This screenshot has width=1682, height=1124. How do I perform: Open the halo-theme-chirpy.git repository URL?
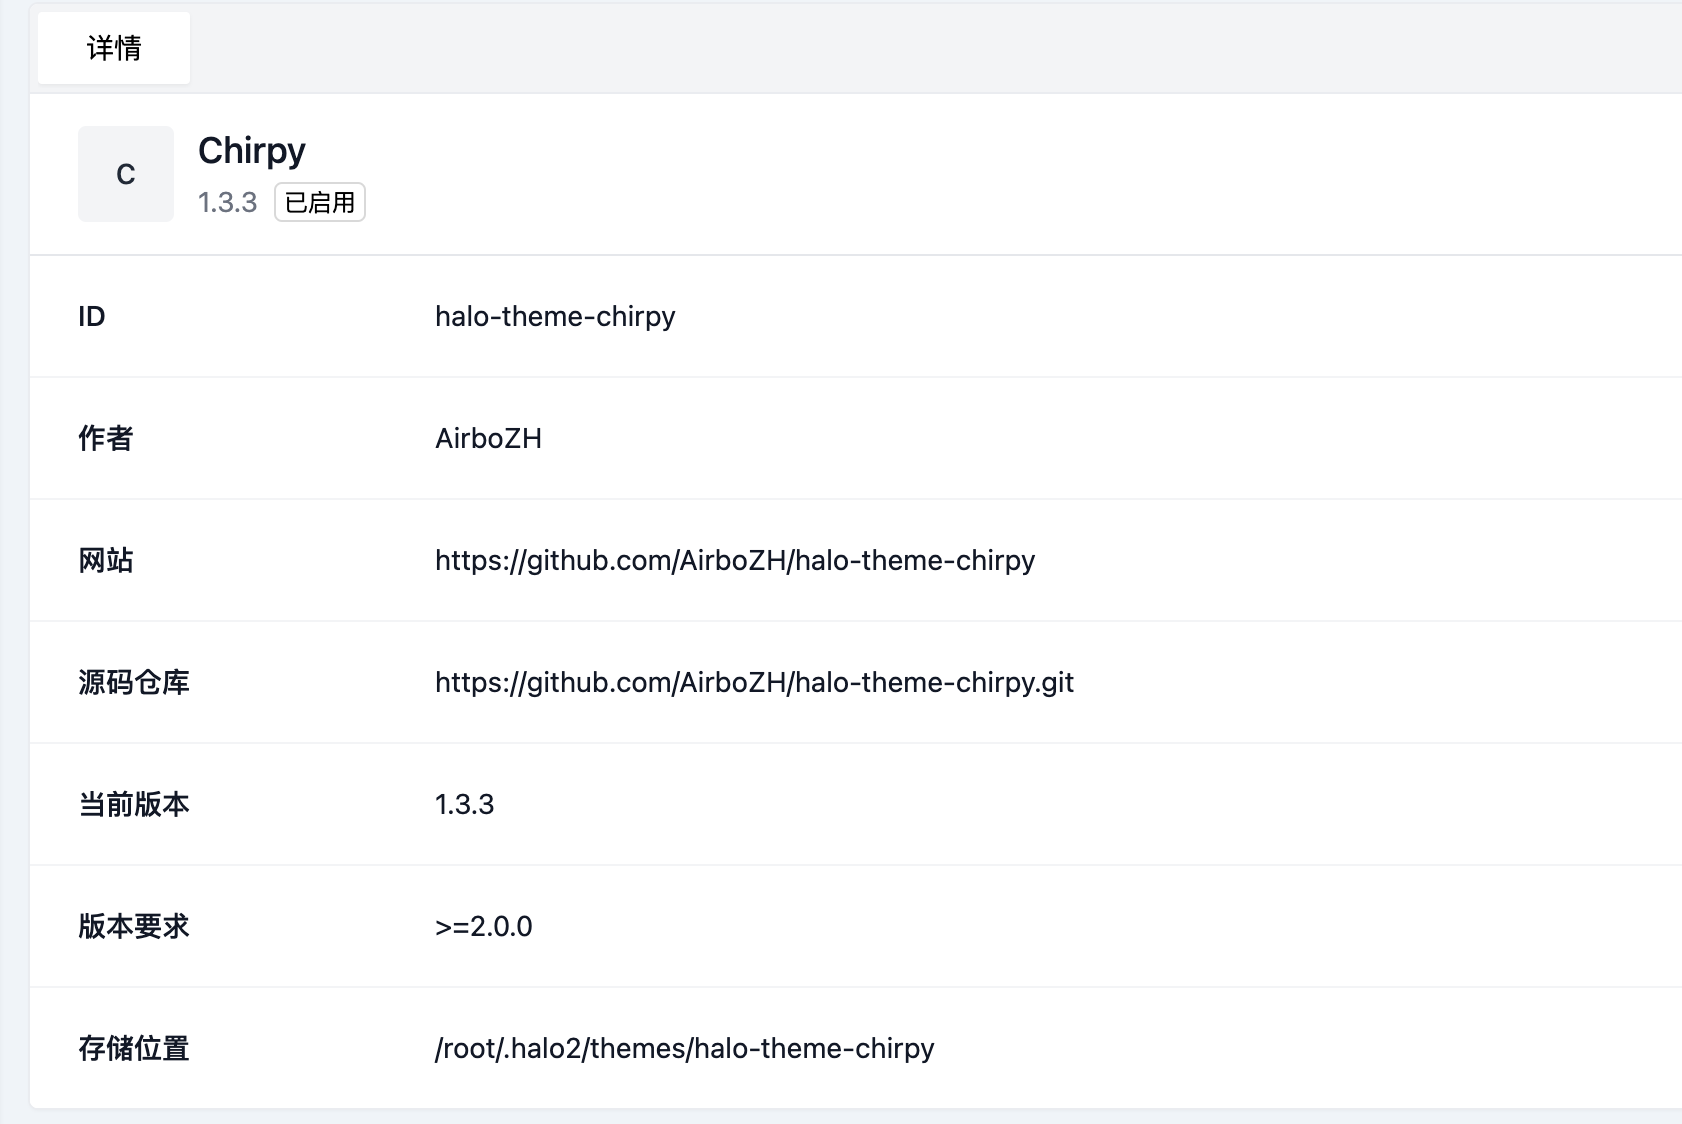pyautogui.click(x=754, y=682)
